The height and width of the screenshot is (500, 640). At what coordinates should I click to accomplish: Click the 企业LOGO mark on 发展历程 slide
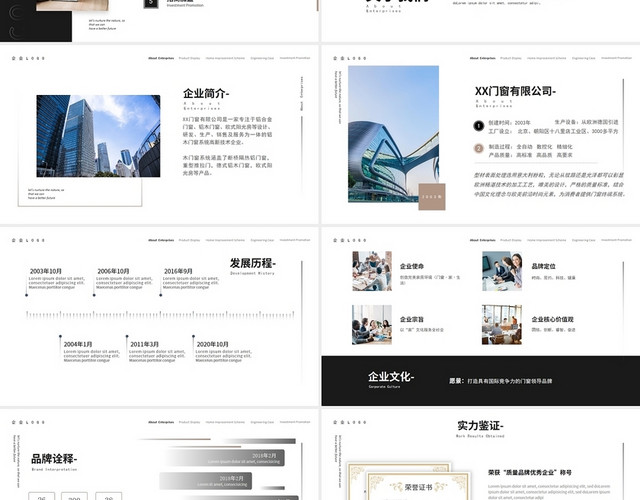tap(28, 240)
